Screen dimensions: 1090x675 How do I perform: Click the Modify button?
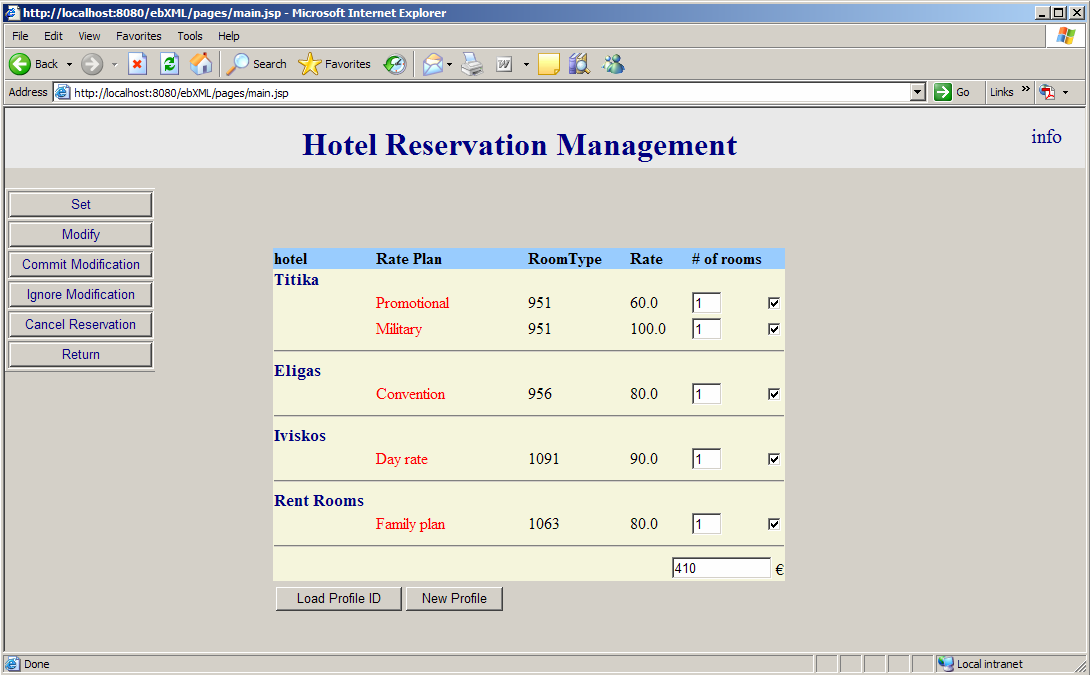[81, 234]
